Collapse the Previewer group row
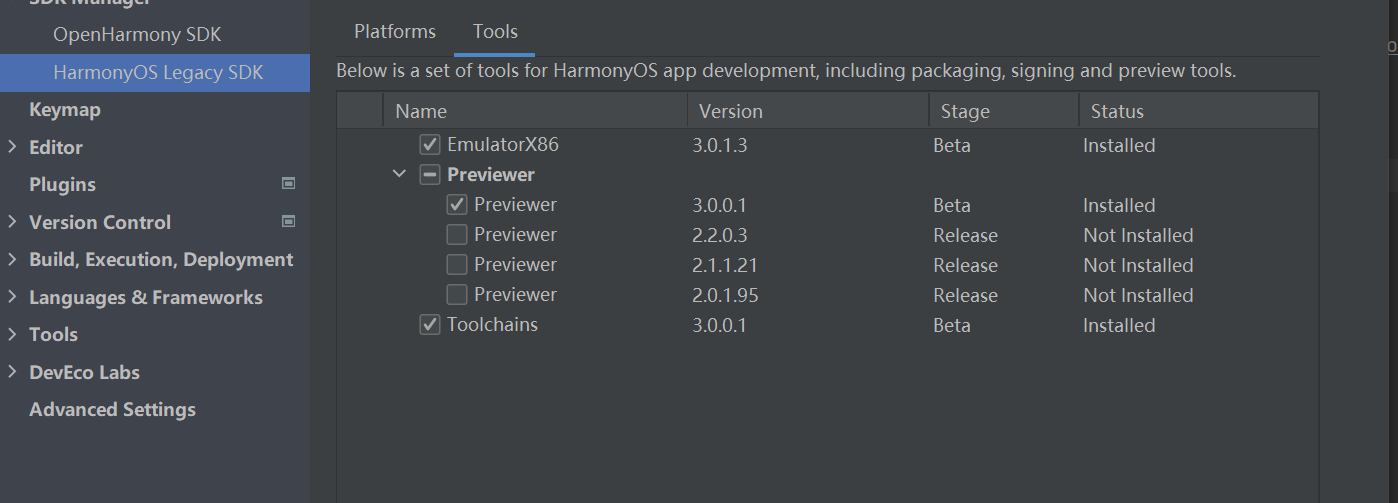This screenshot has height=503, width=1398. coord(399,174)
